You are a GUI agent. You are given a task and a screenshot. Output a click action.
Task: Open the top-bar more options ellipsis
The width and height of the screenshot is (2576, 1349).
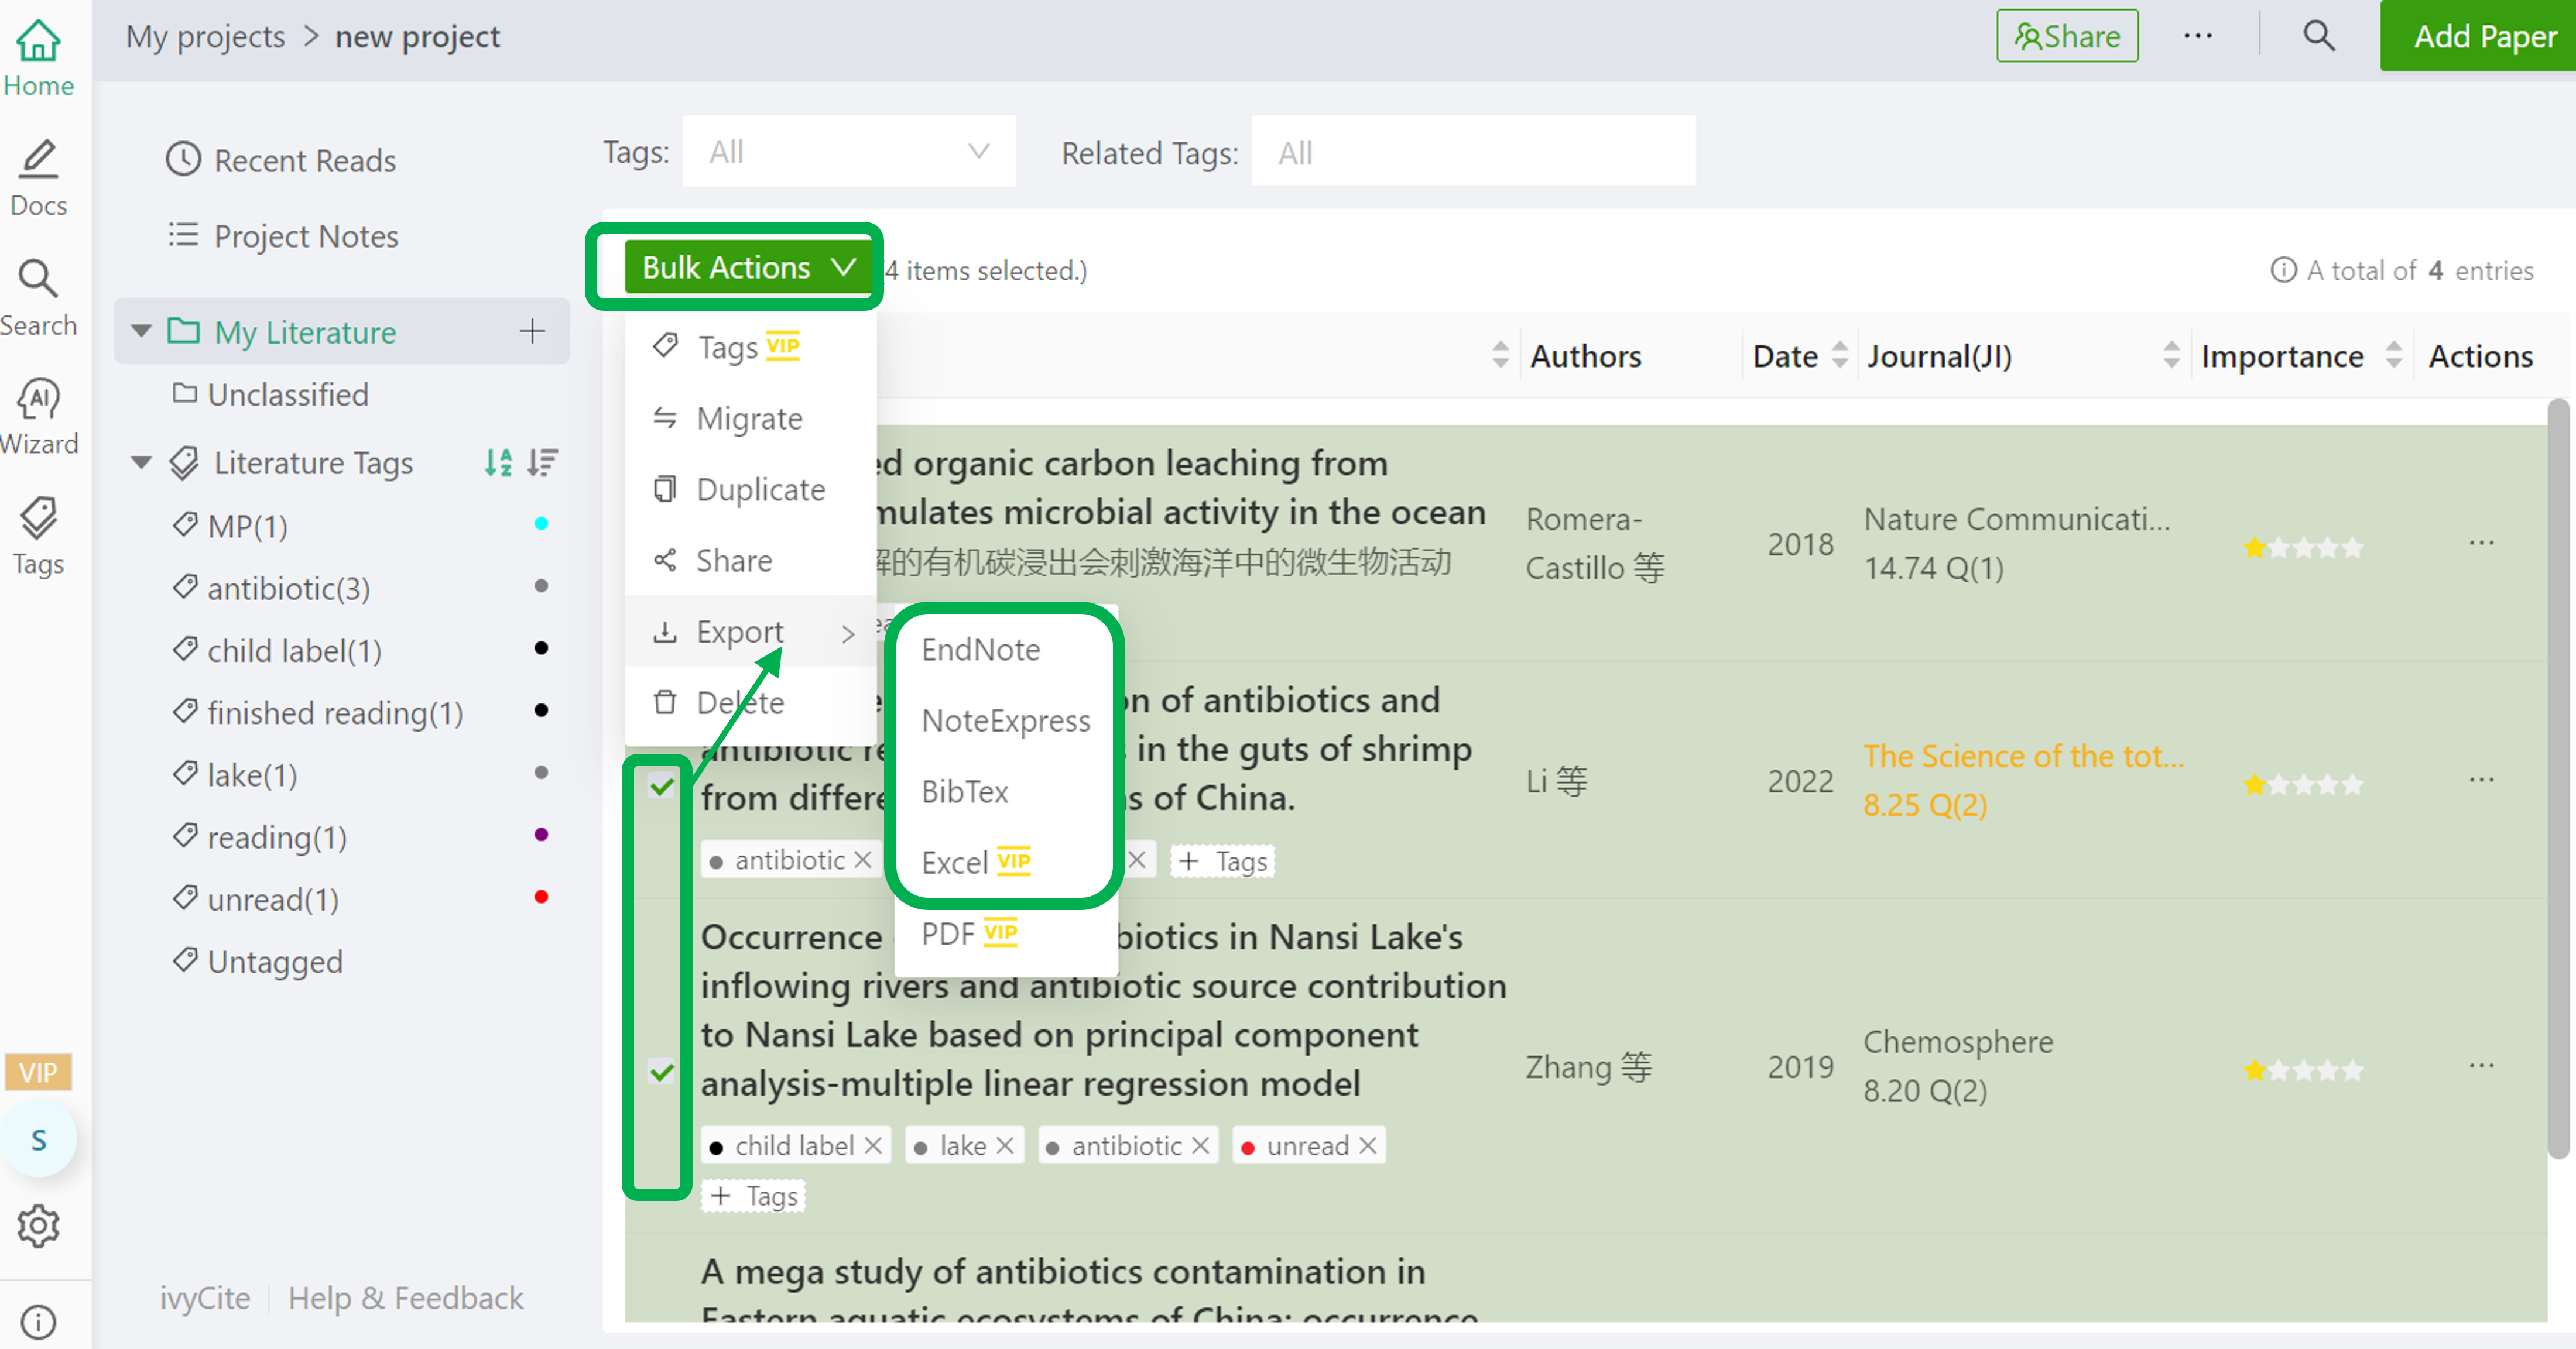pyautogui.click(x=2197, y=36)
